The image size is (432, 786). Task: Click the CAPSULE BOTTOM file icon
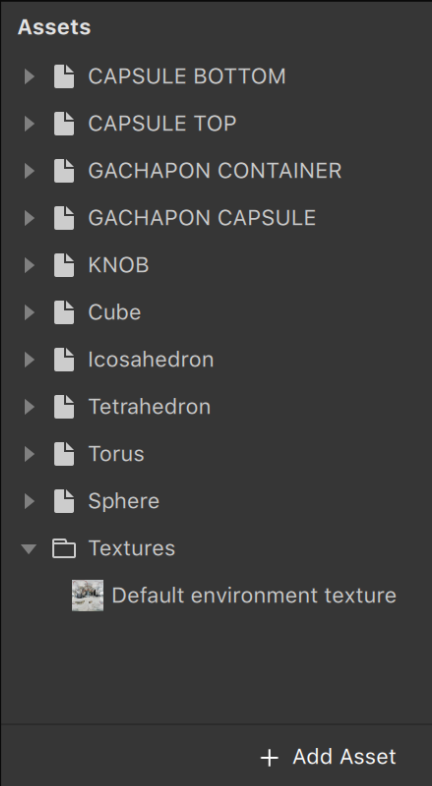[64, 76]
